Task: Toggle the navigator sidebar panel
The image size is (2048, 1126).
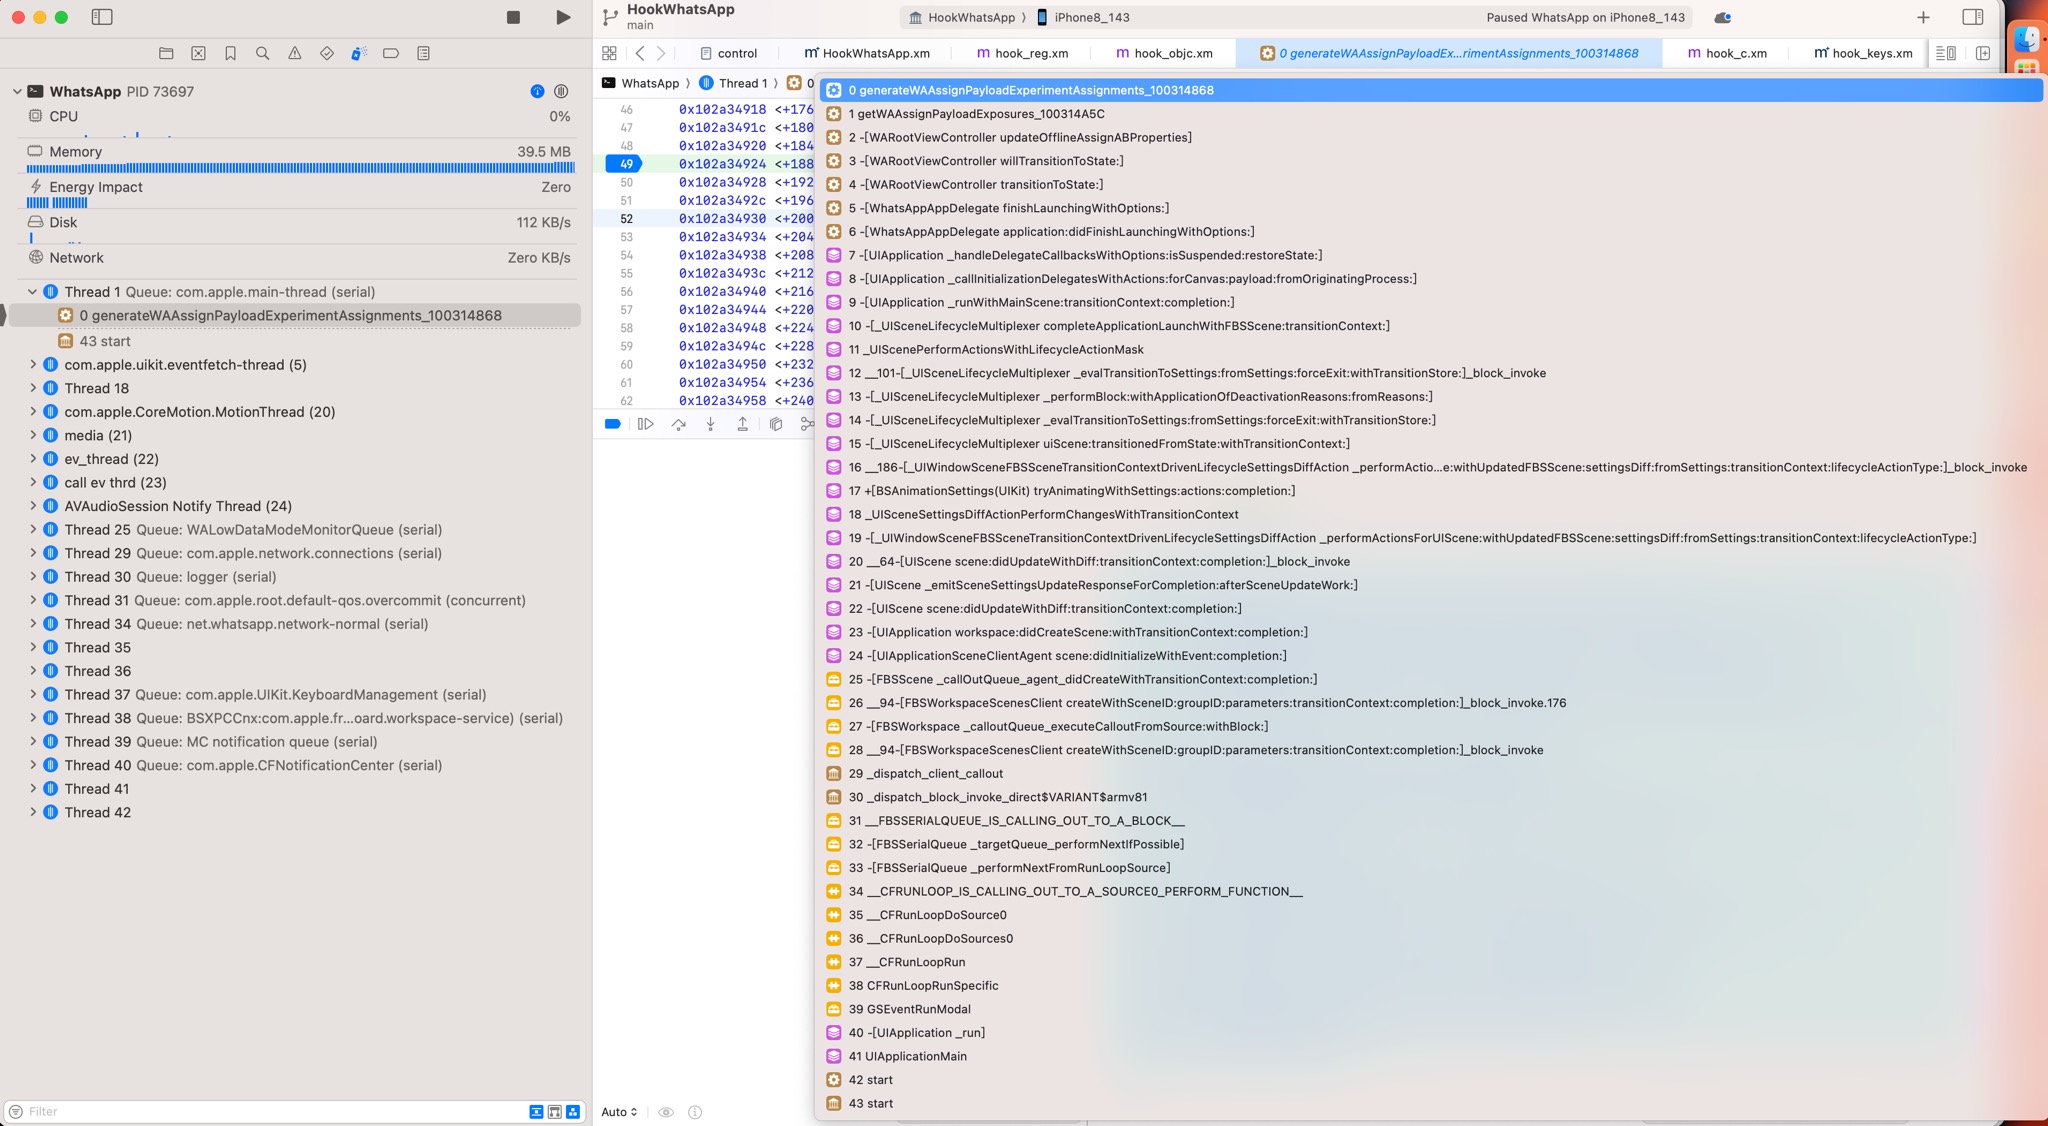Action: point(102,17)
